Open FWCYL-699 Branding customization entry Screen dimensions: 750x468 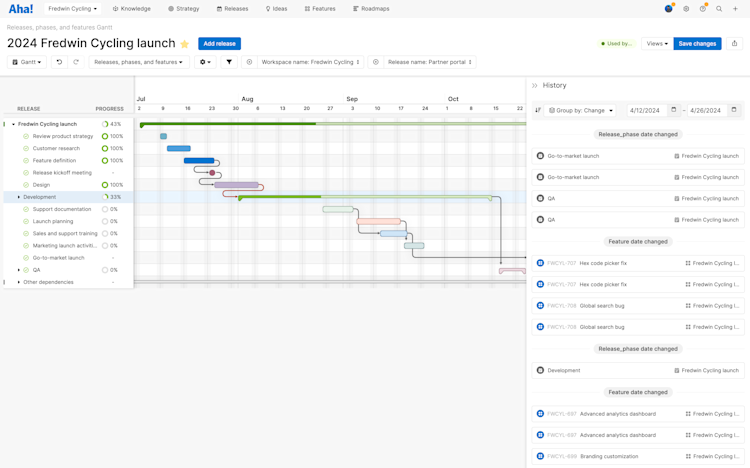point(638,457)
